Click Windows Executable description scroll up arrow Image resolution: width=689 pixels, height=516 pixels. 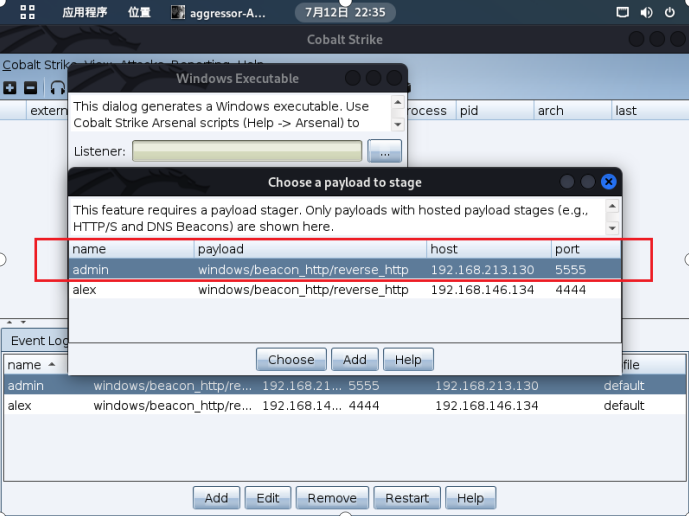click(398, 102)
